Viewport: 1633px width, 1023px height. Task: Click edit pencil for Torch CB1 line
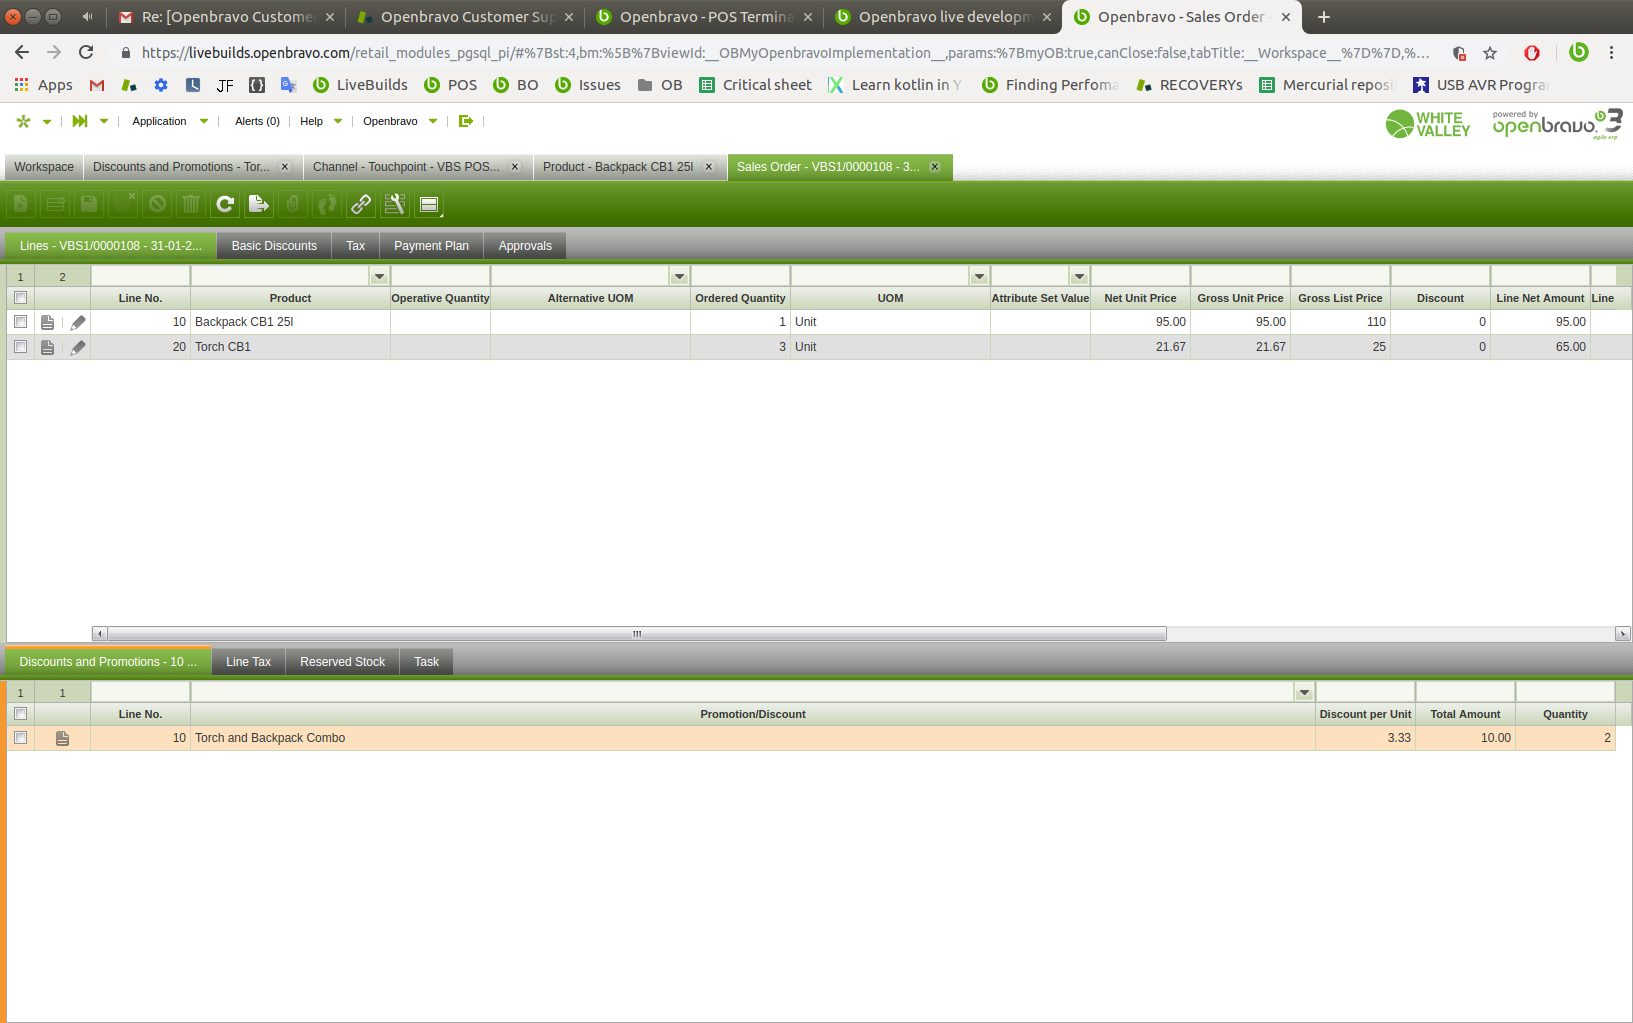[78, 347]
